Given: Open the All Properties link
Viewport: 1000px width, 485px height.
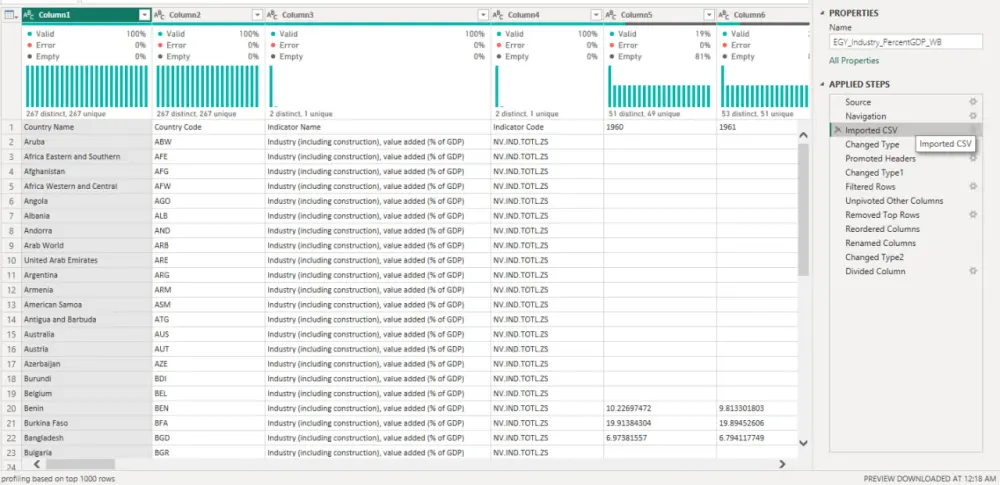Looking at the screenshot, I should click(854, 61).
